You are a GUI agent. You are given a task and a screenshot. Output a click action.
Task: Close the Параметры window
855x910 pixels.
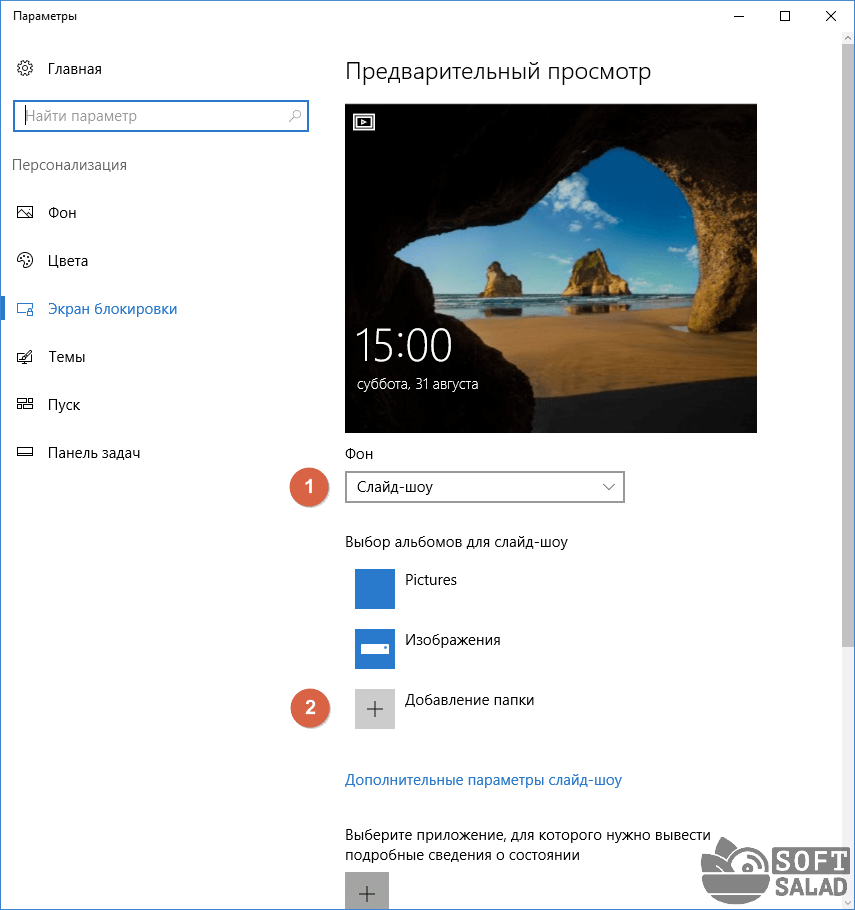[x=831, y=16]
